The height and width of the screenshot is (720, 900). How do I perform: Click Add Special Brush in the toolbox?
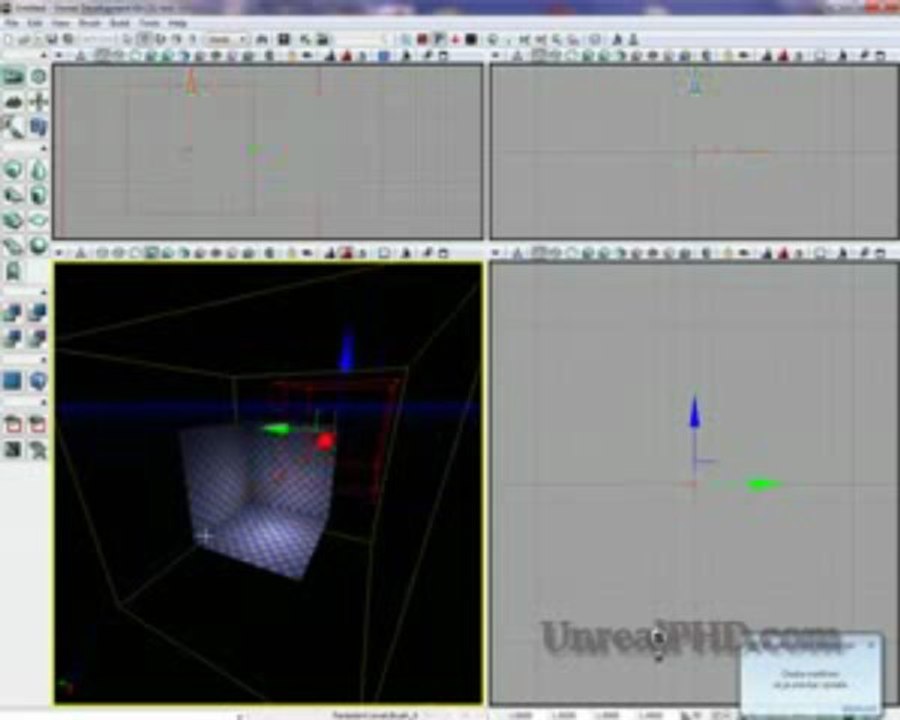[14, 381]
